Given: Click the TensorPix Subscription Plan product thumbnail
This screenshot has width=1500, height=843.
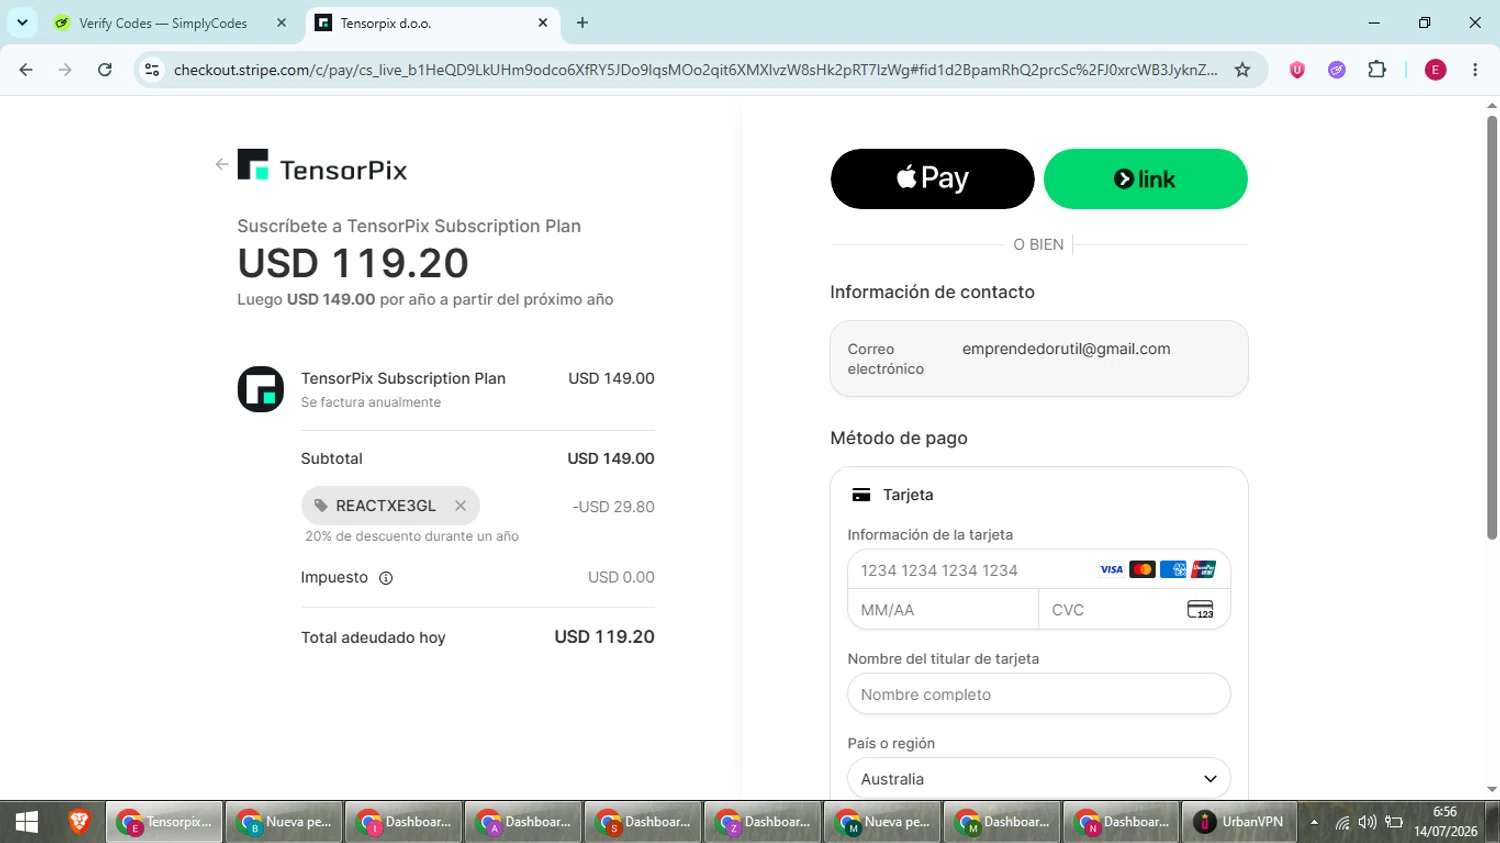Looking at the screenshot, I should [260, 389].
